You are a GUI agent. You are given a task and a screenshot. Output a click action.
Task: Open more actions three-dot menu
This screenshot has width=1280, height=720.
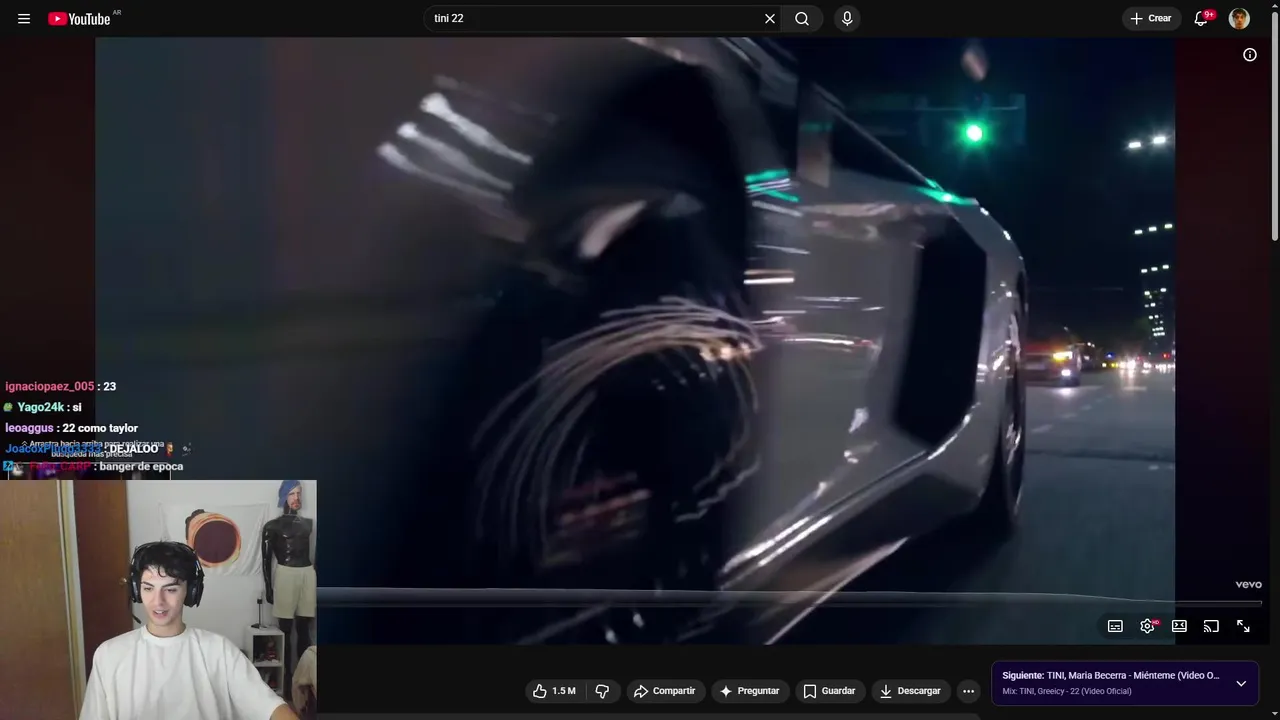968,691
